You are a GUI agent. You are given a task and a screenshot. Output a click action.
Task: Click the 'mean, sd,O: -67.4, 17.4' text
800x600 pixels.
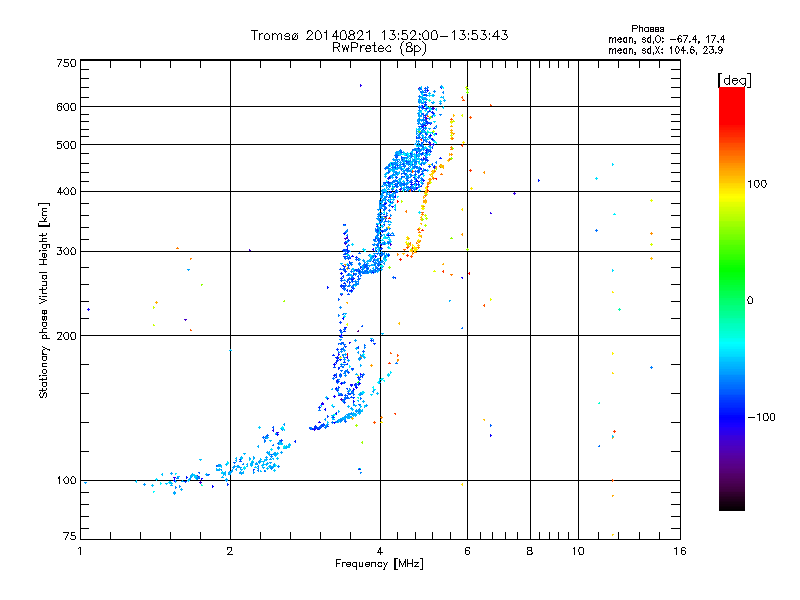[x=666, y=40]
